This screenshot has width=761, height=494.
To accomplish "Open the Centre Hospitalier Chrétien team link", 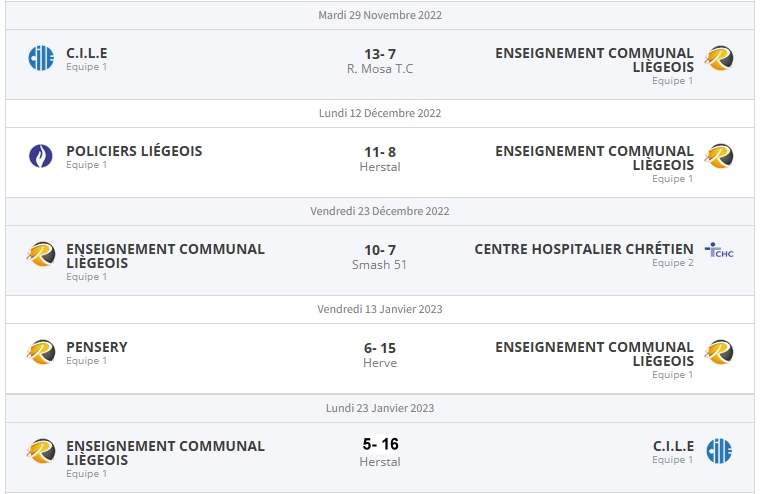I will [x=583, y=249].
